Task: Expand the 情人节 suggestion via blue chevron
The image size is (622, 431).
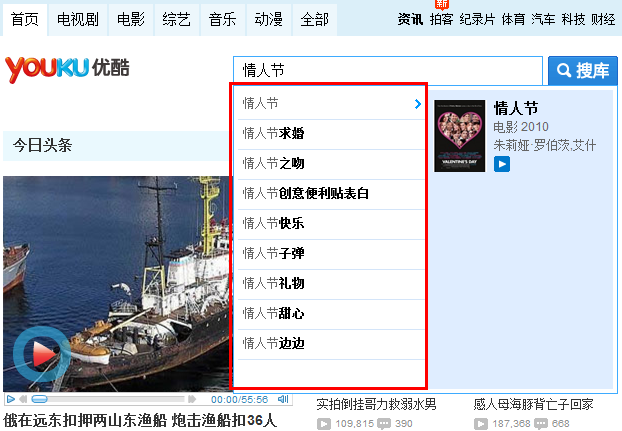Action: tap(417, 104)
